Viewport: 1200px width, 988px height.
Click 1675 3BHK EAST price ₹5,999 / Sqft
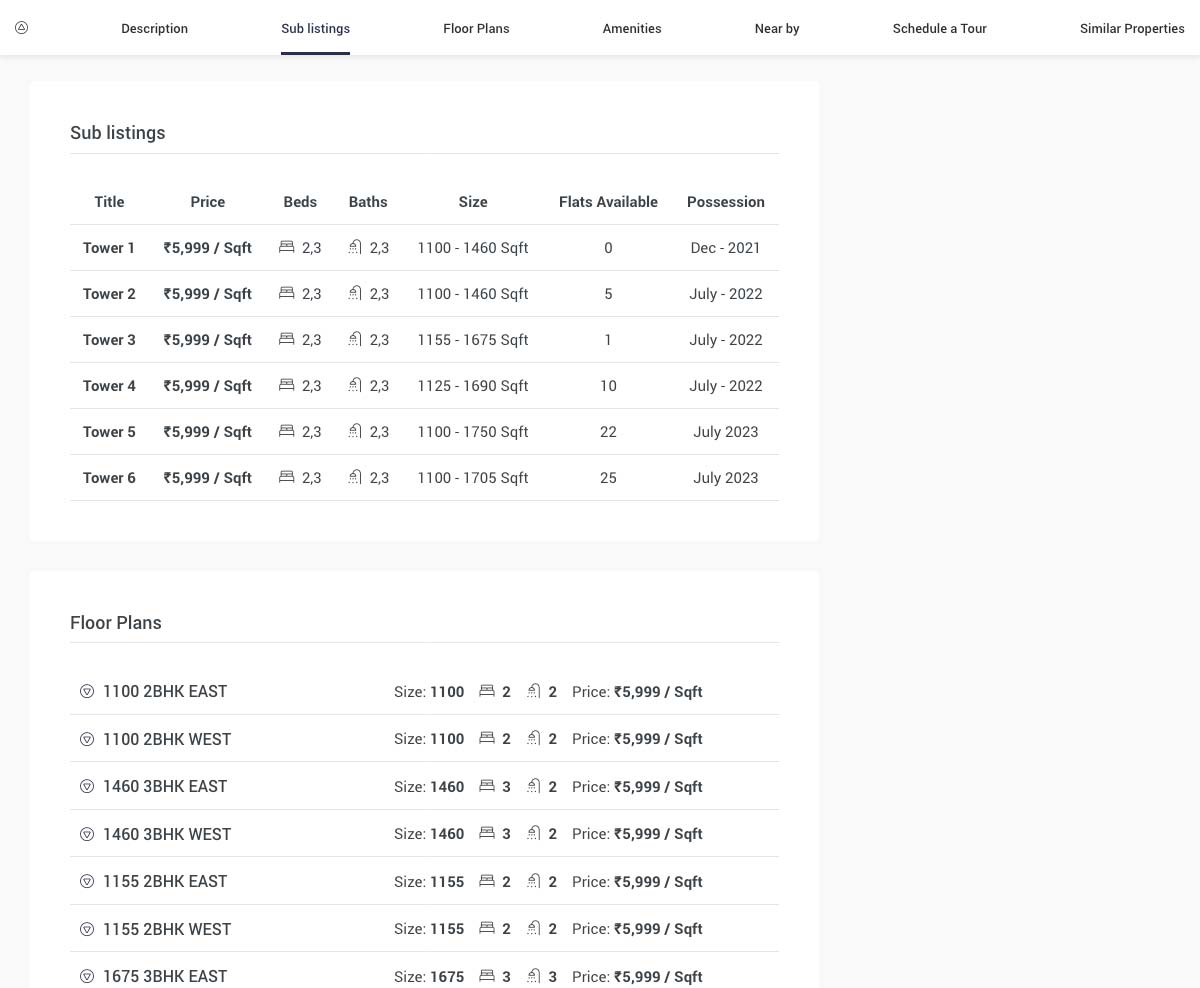click(x=658, y=976)
